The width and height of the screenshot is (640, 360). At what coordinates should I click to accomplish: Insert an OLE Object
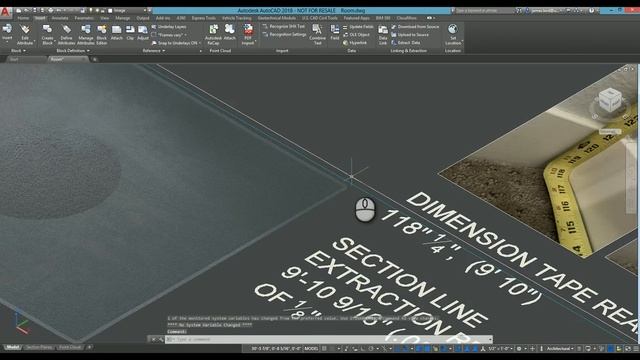click(356, 35)
